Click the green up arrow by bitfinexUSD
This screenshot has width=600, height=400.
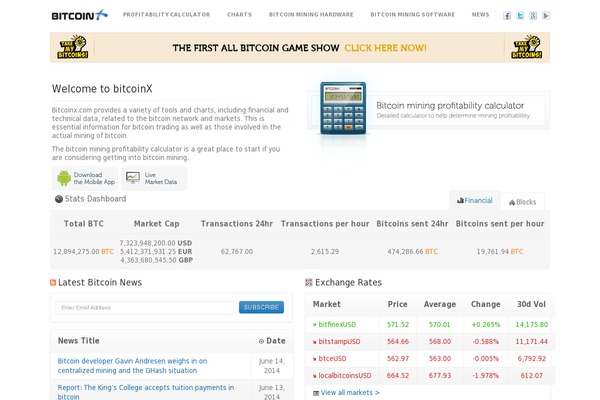pos(315,325)
